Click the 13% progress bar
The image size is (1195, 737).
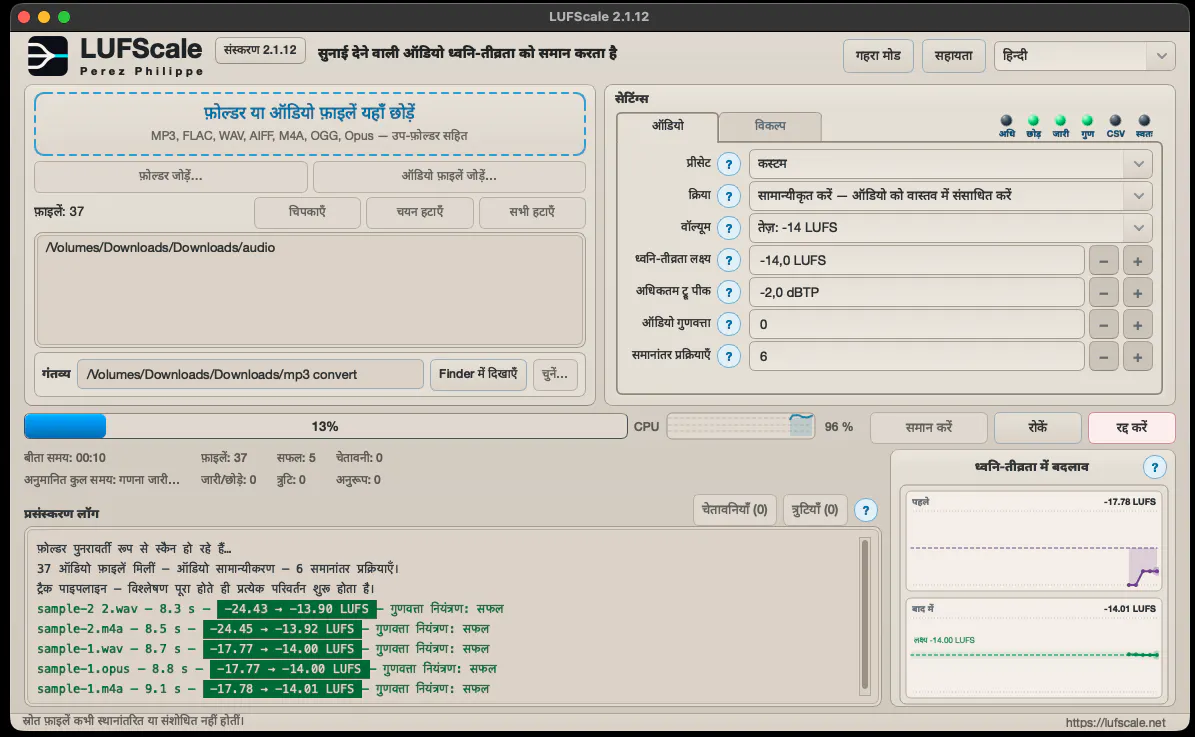pos(325,426)
